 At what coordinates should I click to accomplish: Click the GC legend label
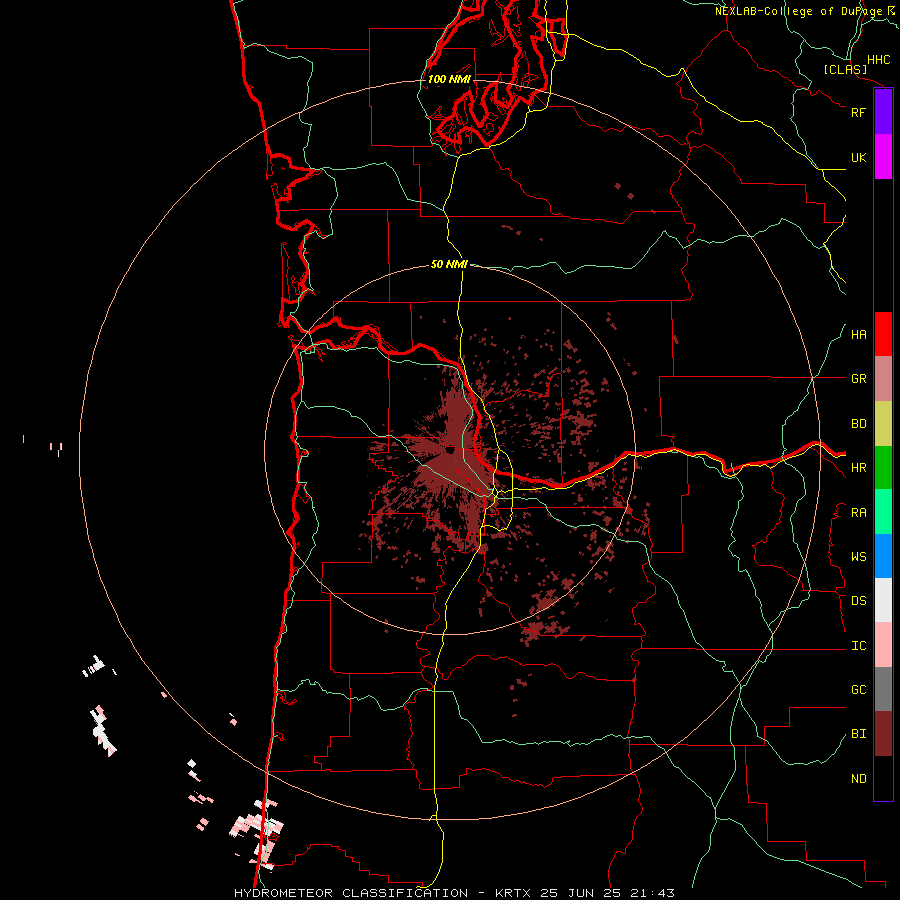coord(858,690)
